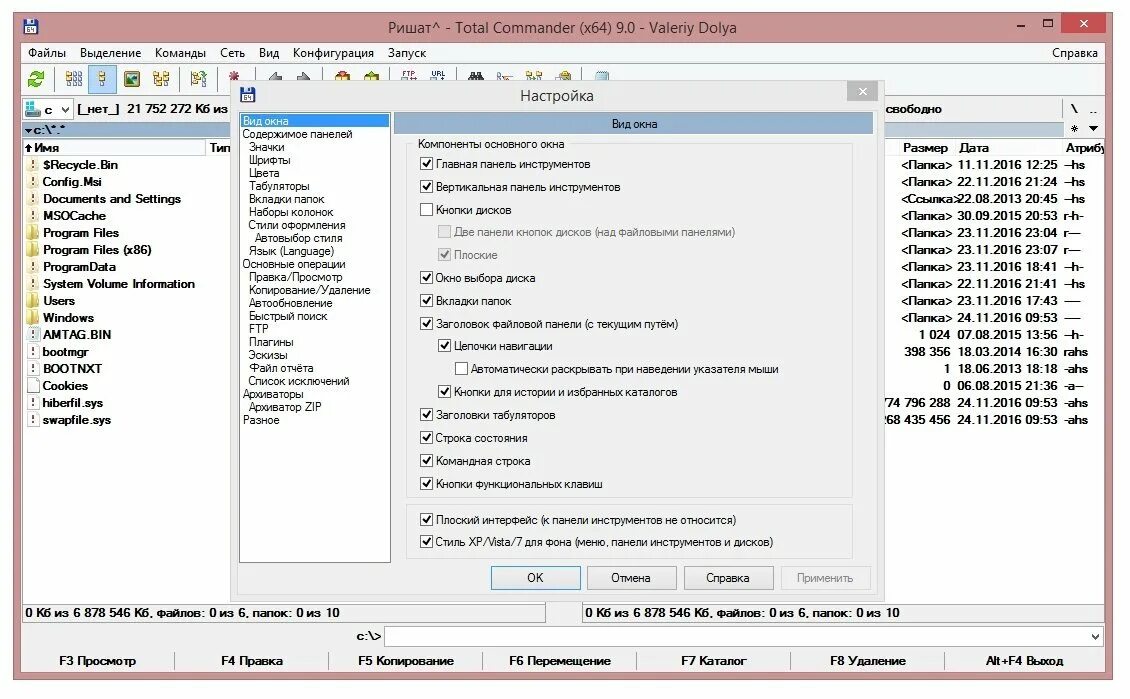This screenshot has height=699, width=1130.
Task: Uncheck Командная строка checkbox
Action: pos(426,460)
